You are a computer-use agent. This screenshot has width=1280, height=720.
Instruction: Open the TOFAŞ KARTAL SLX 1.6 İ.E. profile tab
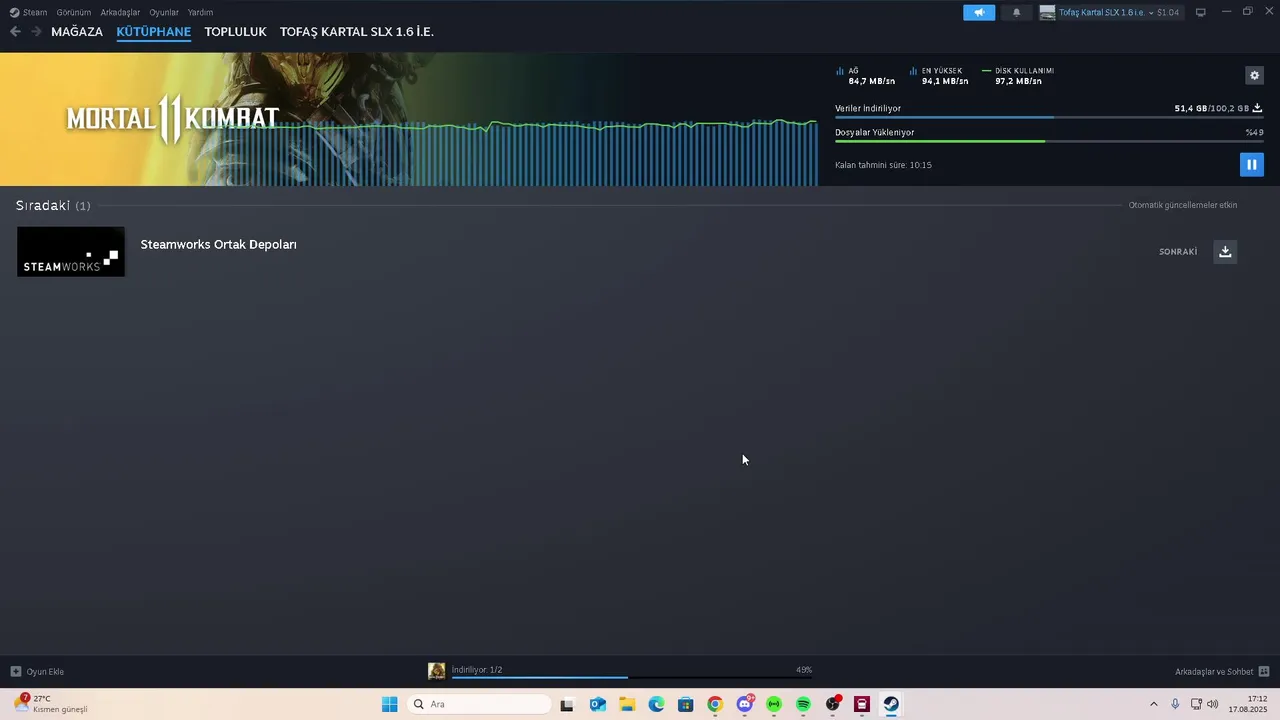(x=357, y=31)
